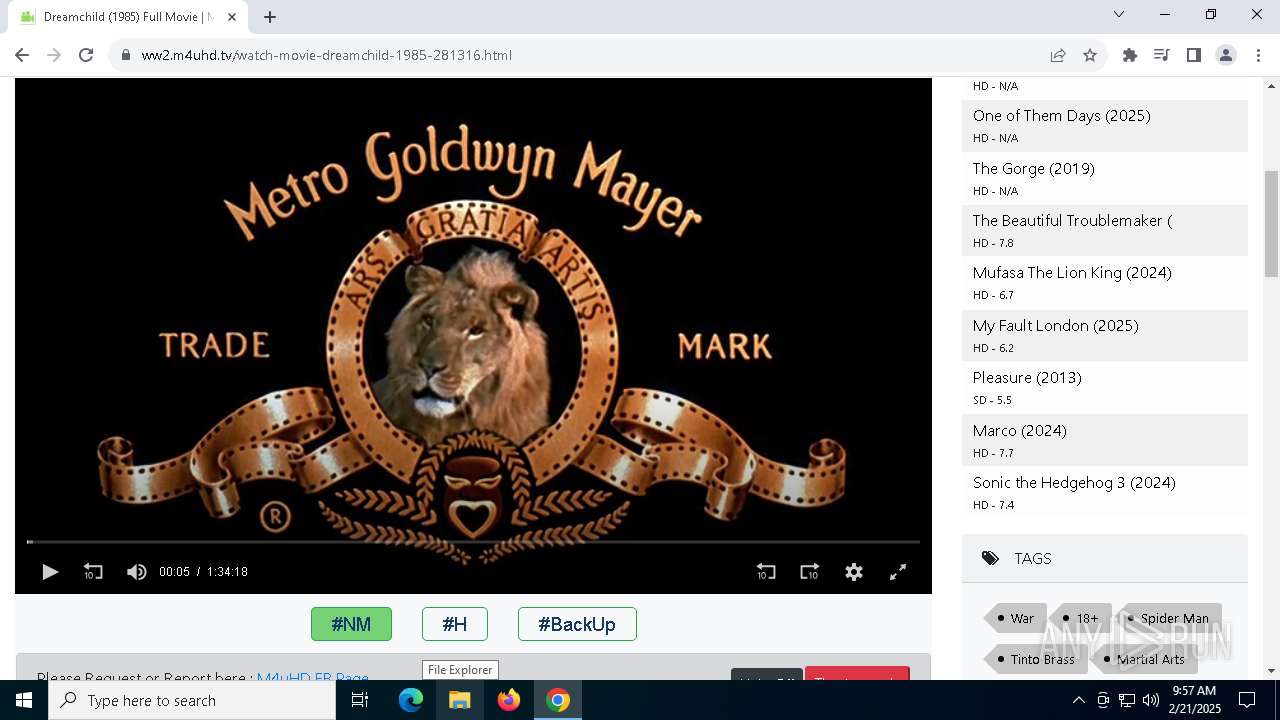Switch to Chrome taskbar icon
1280x720 pixels.
tap(558, 700)
